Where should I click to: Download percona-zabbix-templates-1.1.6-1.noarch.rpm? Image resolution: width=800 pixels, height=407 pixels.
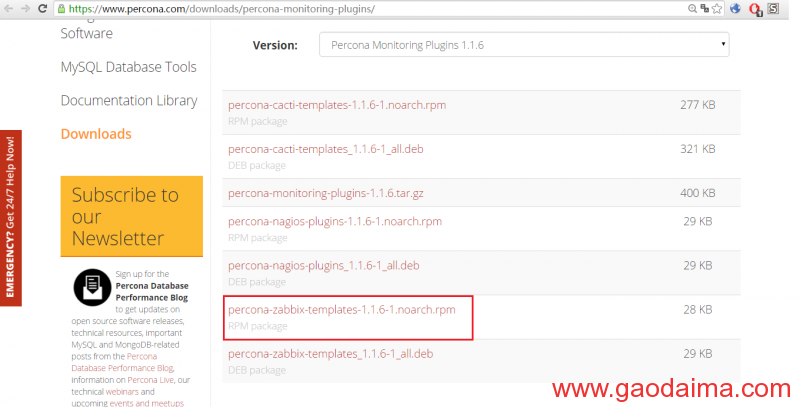pyautogui.click(x=342, y=310)
